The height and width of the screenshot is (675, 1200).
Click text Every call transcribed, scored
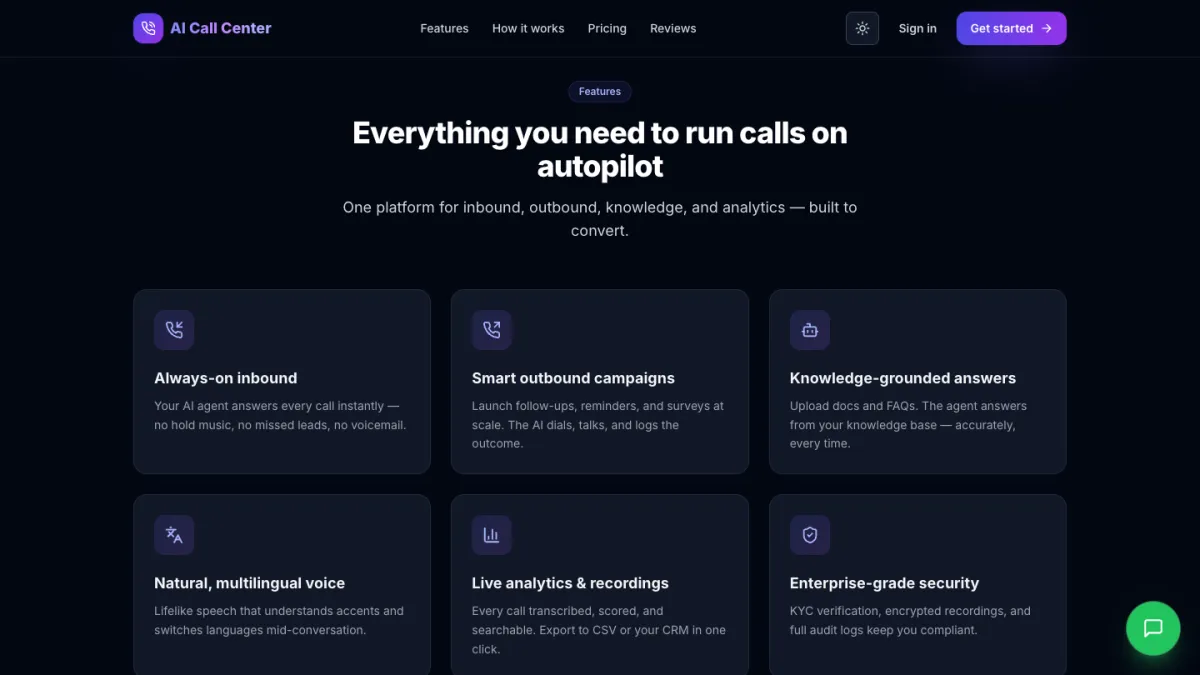tap(599, 630)
